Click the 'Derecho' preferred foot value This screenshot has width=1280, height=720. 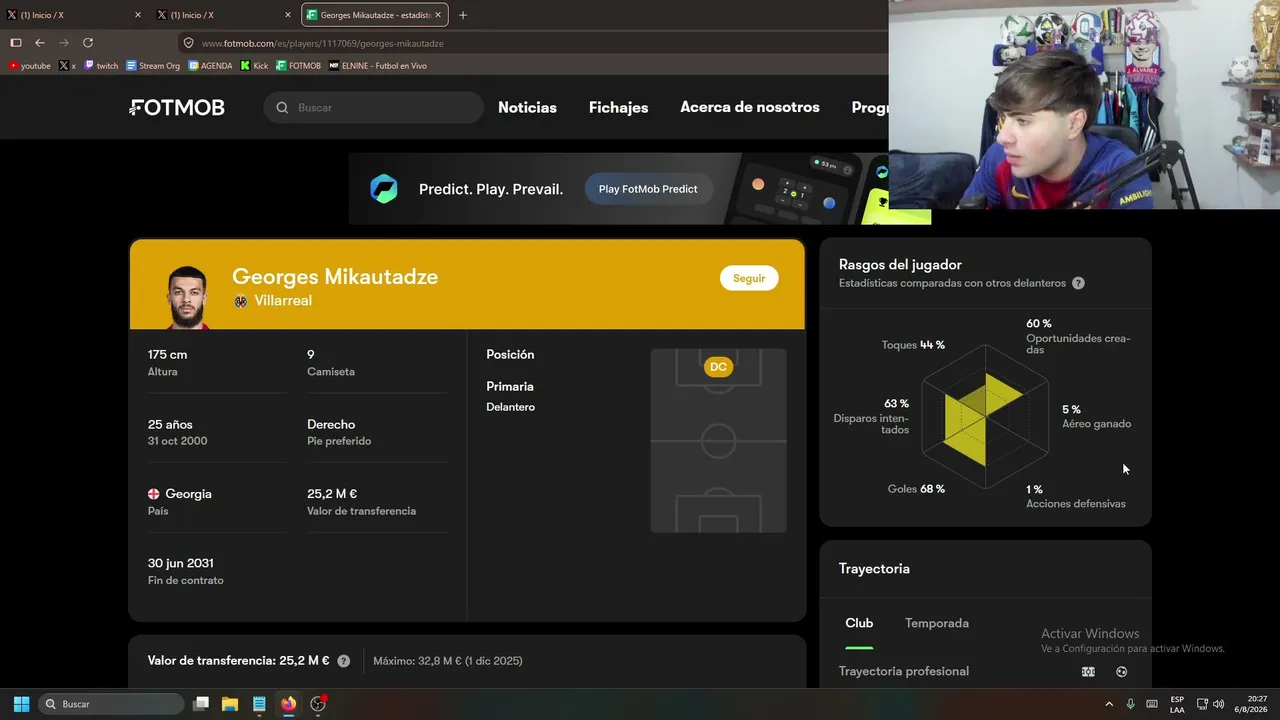(x=331, y=424)
